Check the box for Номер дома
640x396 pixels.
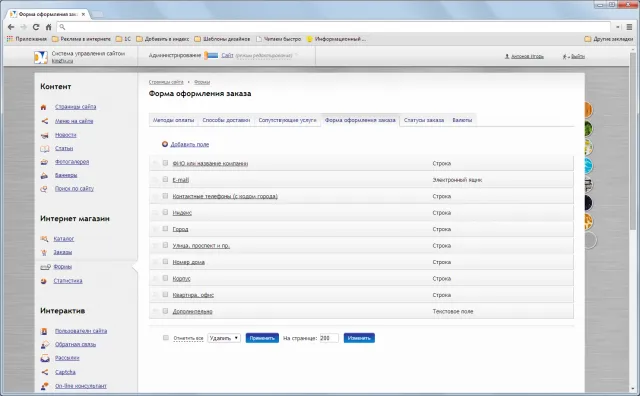pos(165,262)
